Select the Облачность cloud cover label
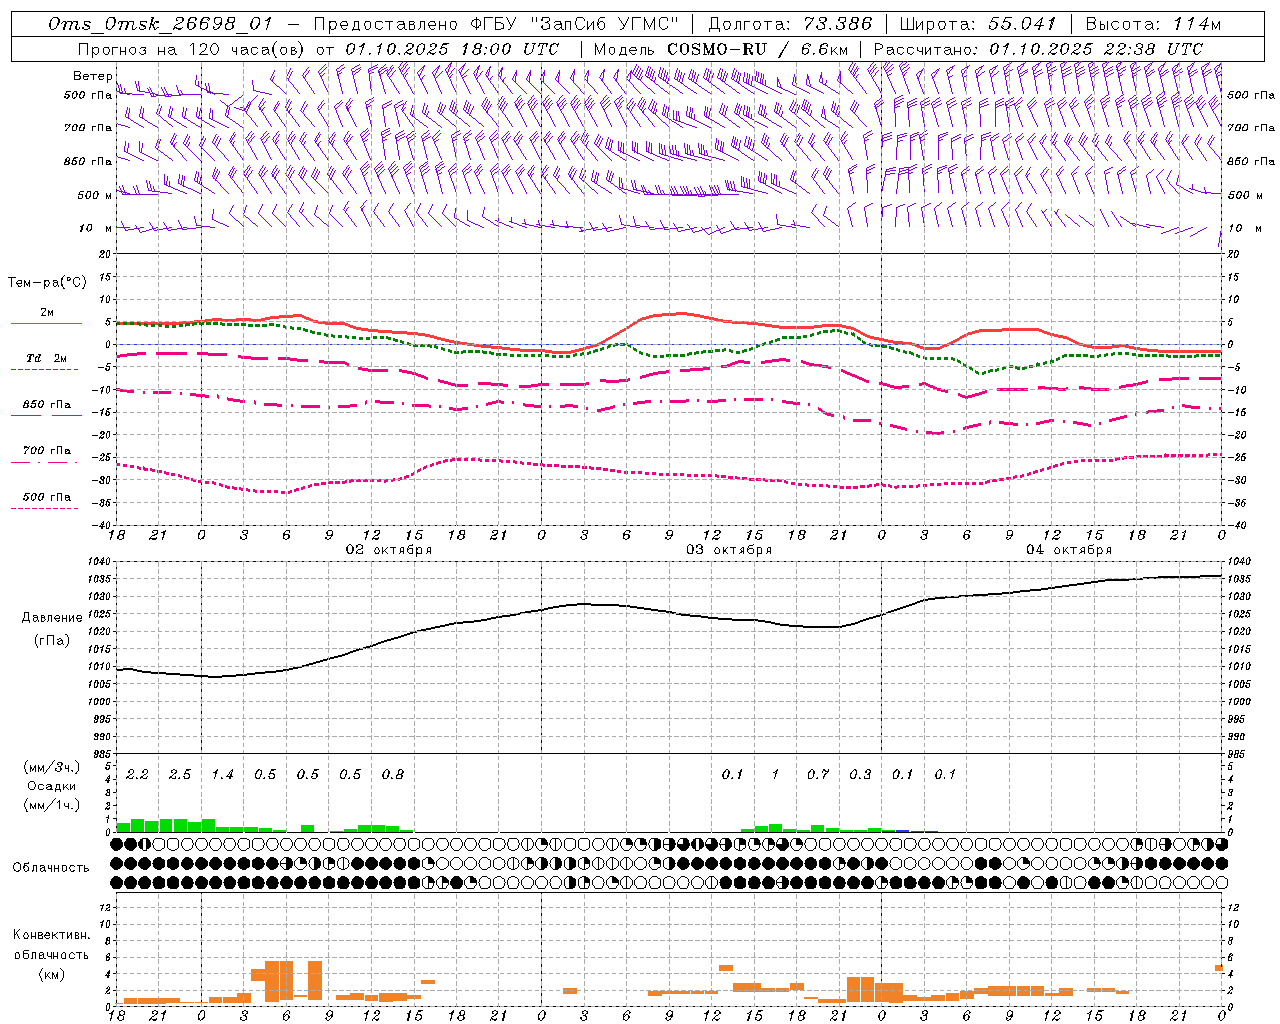Image resolution: width=1280 pixels, height=1024 pixels. coord(51,867)
